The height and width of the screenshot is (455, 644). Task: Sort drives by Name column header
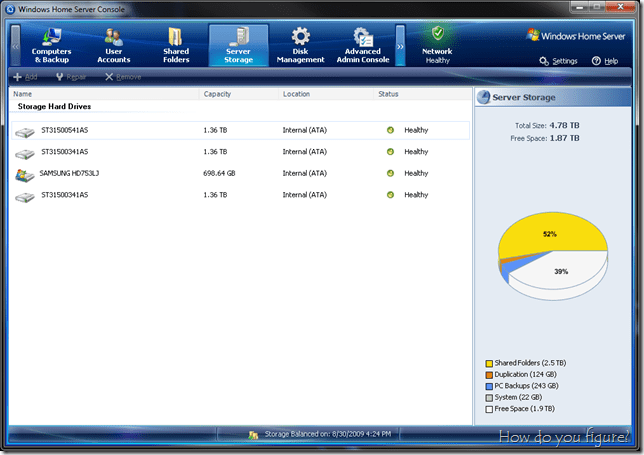pos(23,93)
